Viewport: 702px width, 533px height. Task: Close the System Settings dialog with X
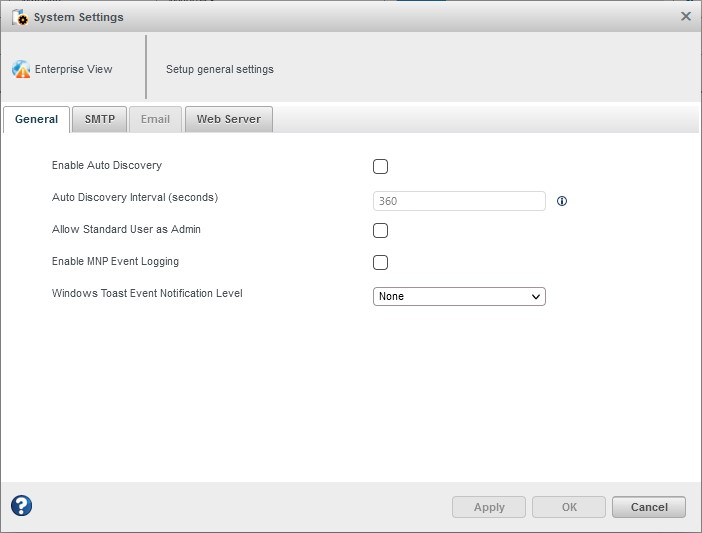(x=686, y=16)
